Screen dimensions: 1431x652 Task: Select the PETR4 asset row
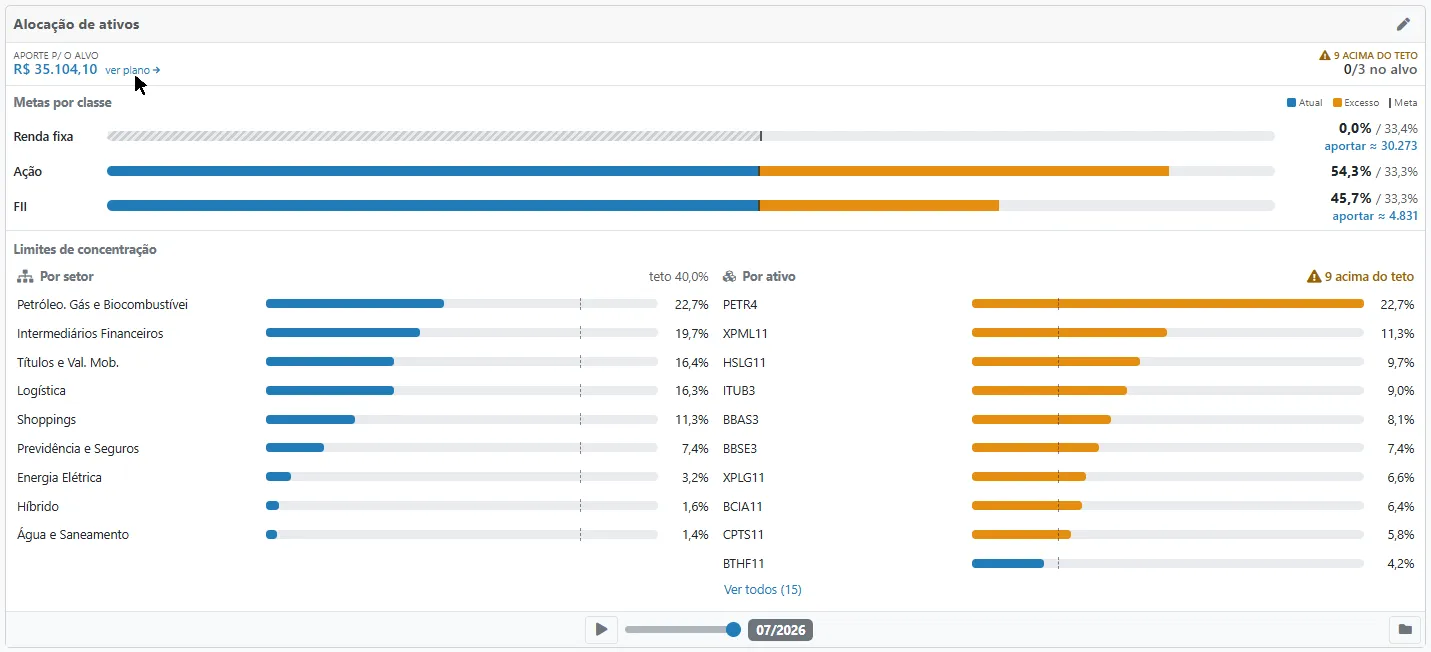1068,304
